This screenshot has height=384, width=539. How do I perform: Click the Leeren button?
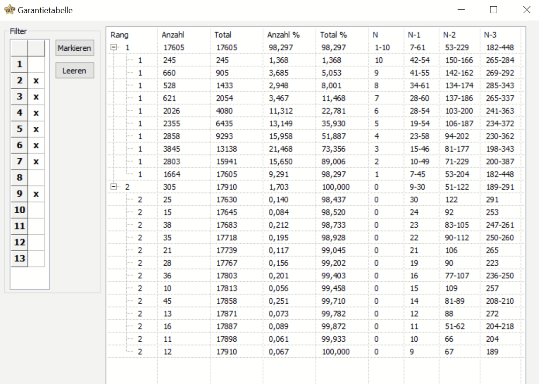(74, 71)
